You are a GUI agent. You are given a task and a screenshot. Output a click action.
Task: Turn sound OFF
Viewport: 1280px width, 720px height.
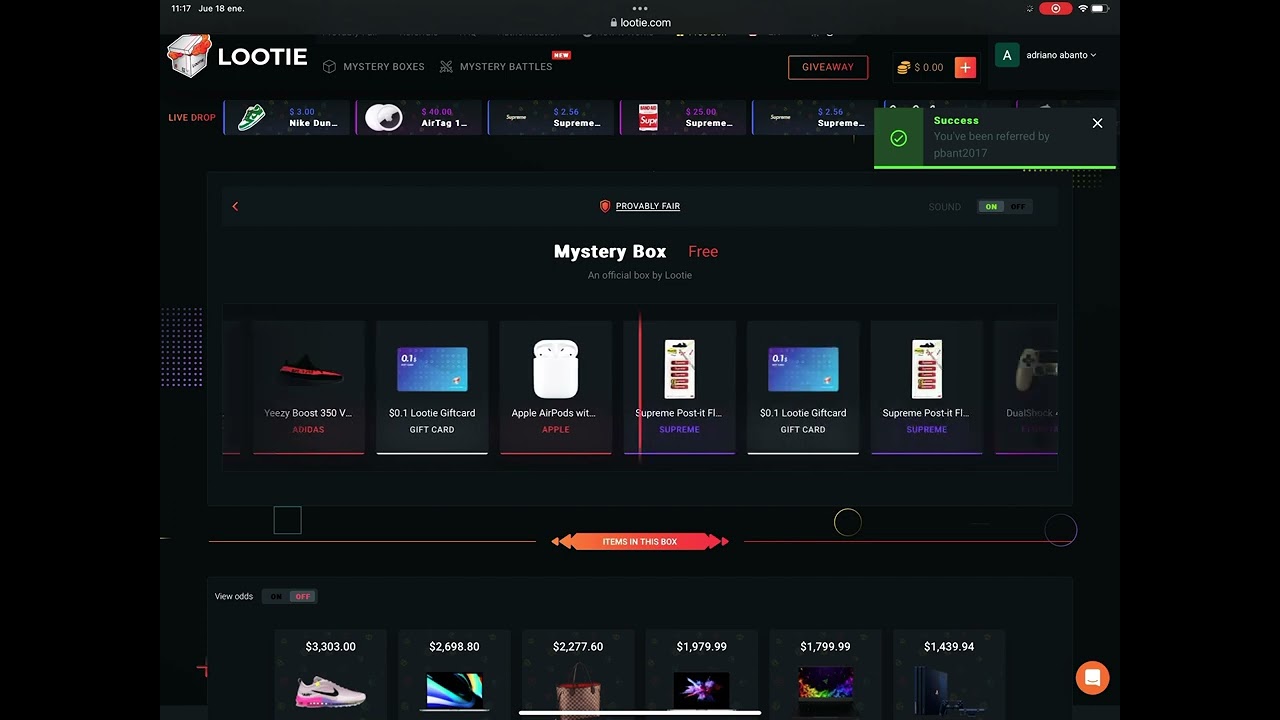click(x=1017, y=207)
